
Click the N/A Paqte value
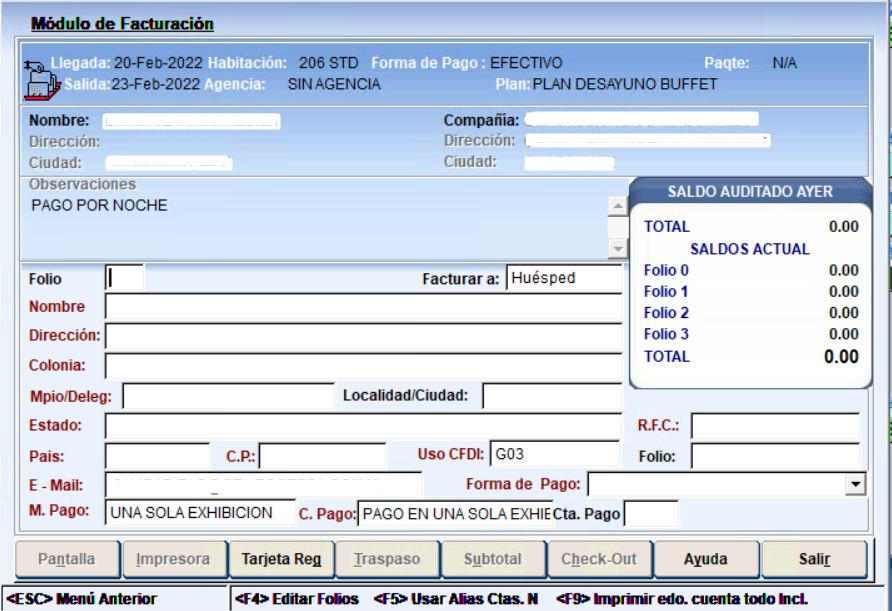point(784,63)
